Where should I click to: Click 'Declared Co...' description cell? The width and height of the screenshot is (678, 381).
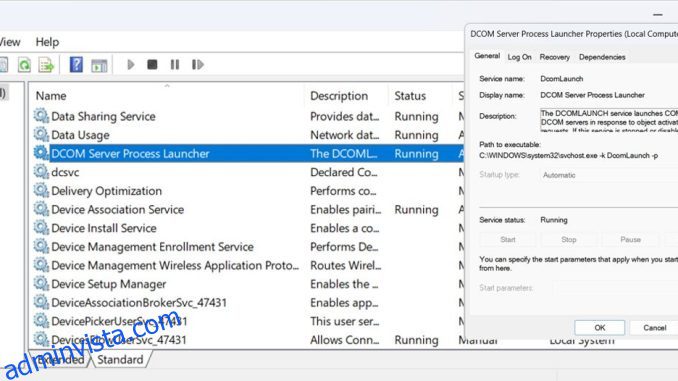point(344,172)
